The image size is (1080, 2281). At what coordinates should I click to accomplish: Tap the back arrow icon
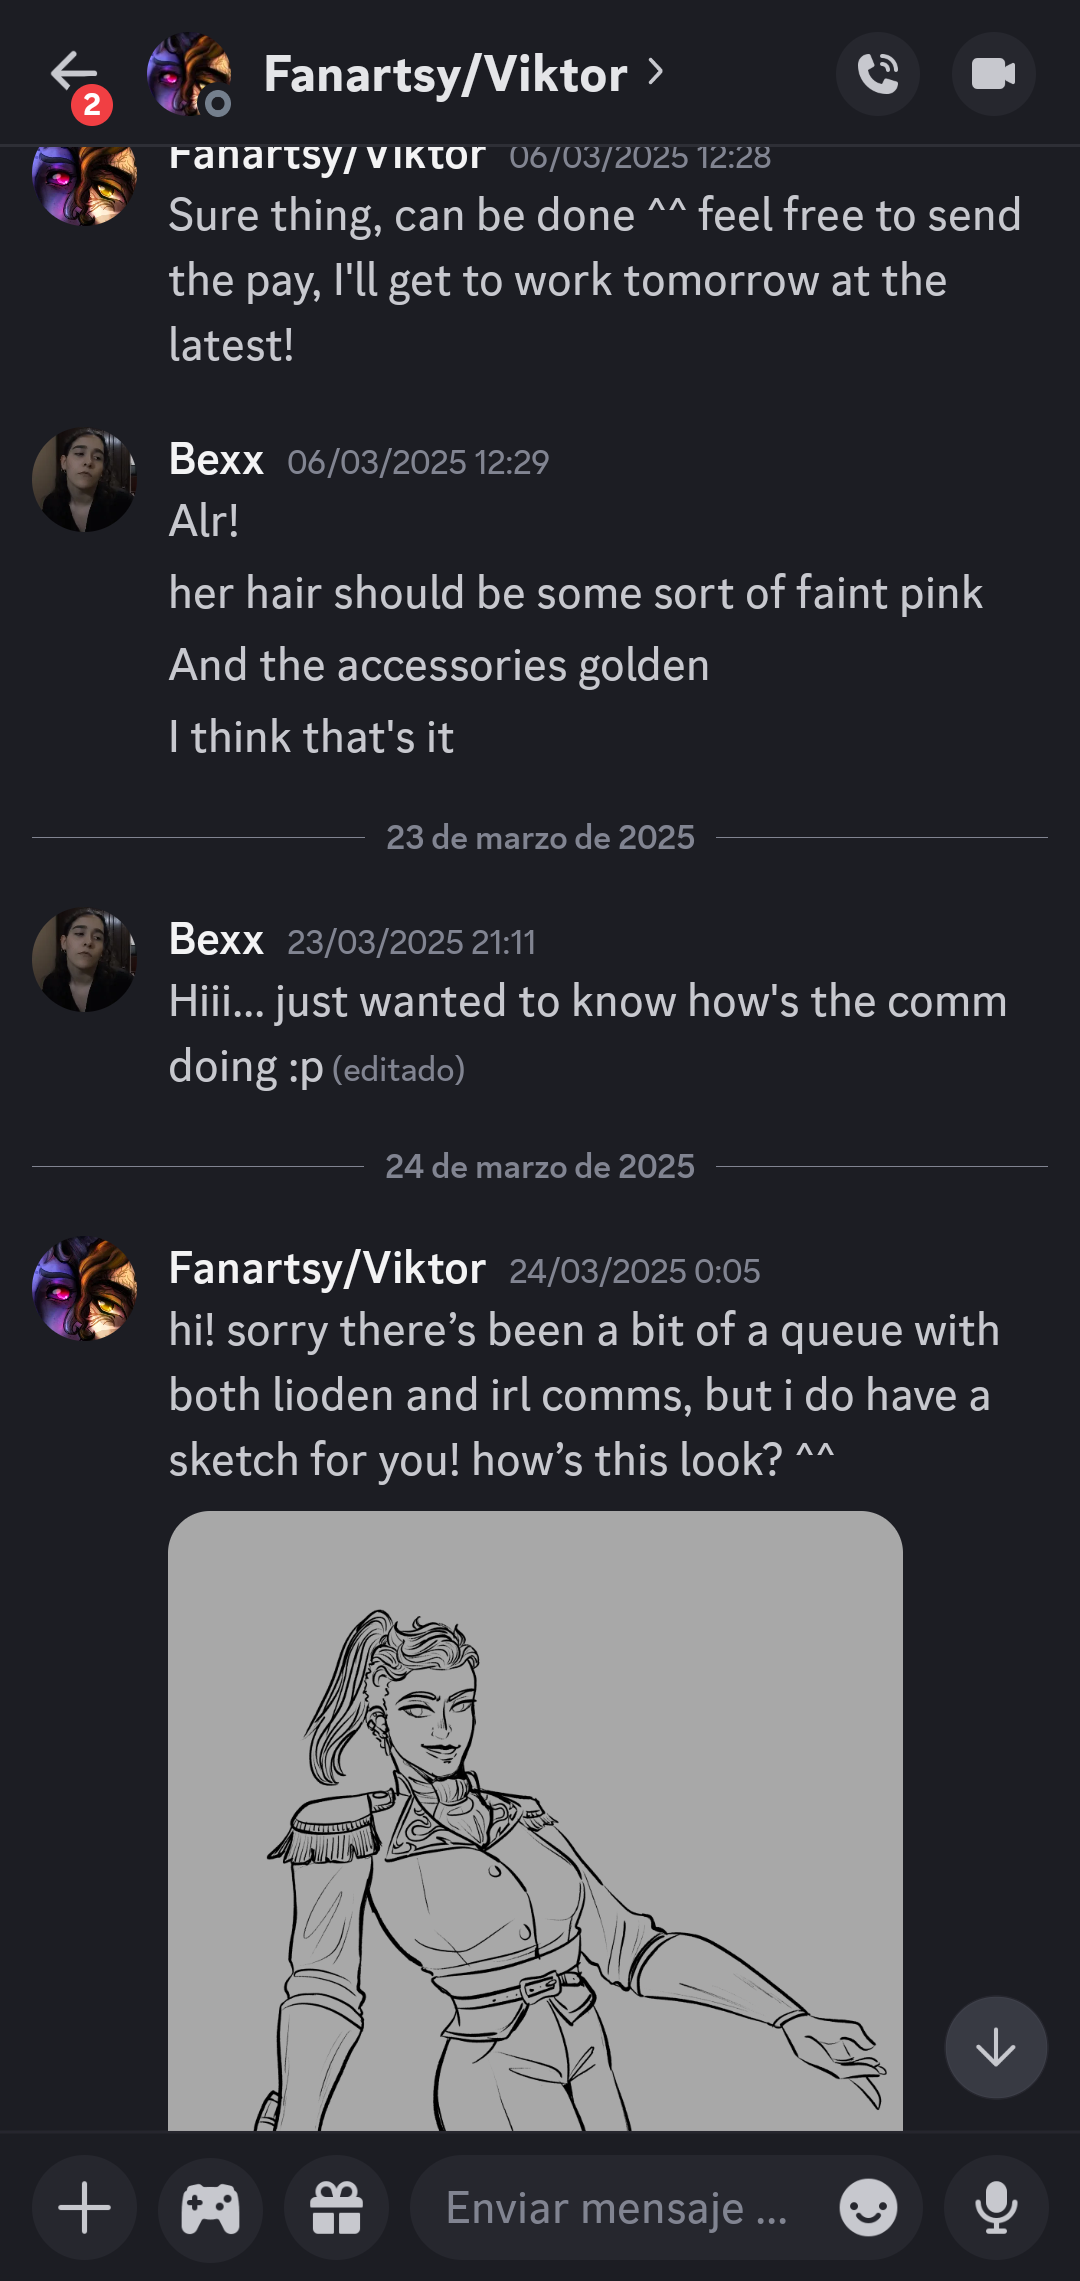coord(74,72)
